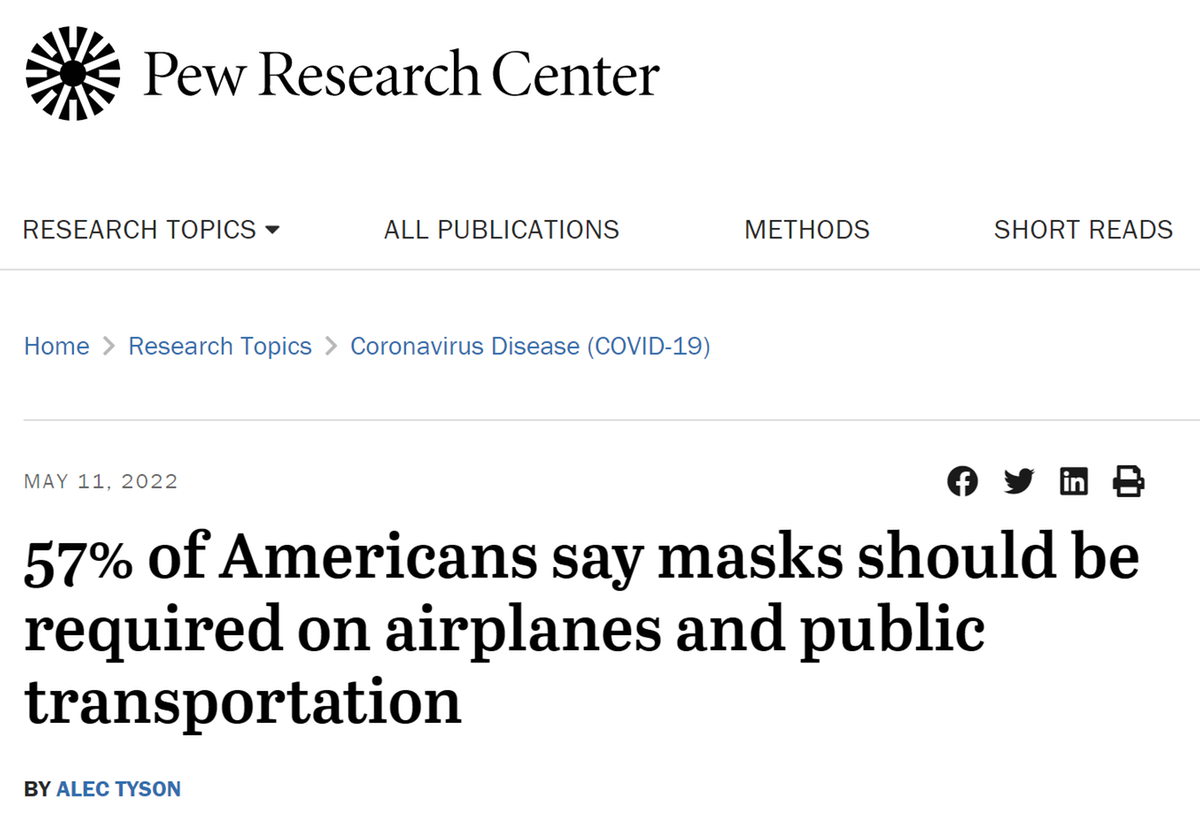Viewport: 1200px width, 818px height.
Task: Open the Research Topics navigation menu
Action: [x=139, y=230]
